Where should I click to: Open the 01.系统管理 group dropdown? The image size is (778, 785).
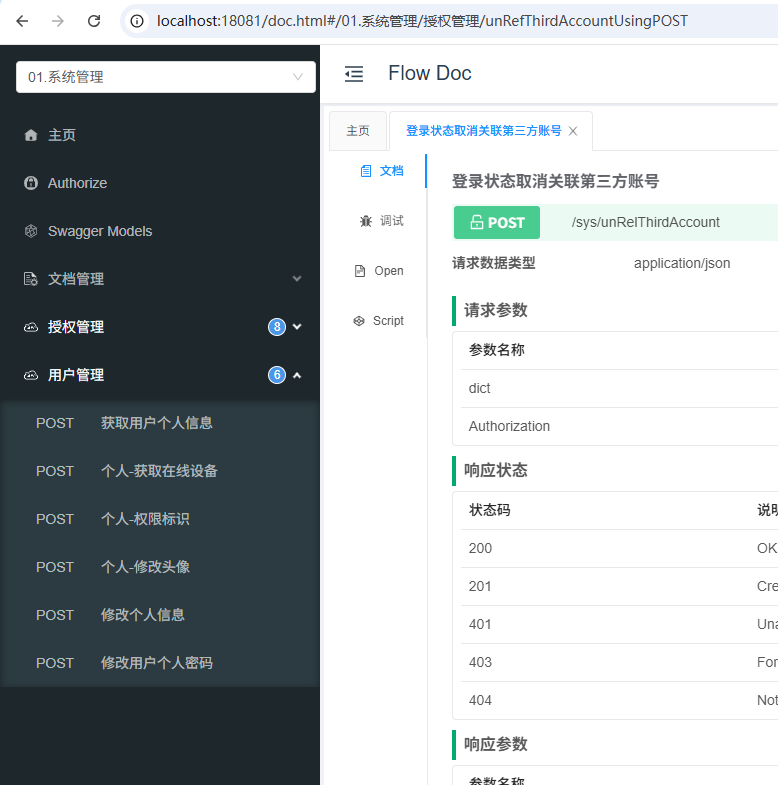(x=166, y=77)
